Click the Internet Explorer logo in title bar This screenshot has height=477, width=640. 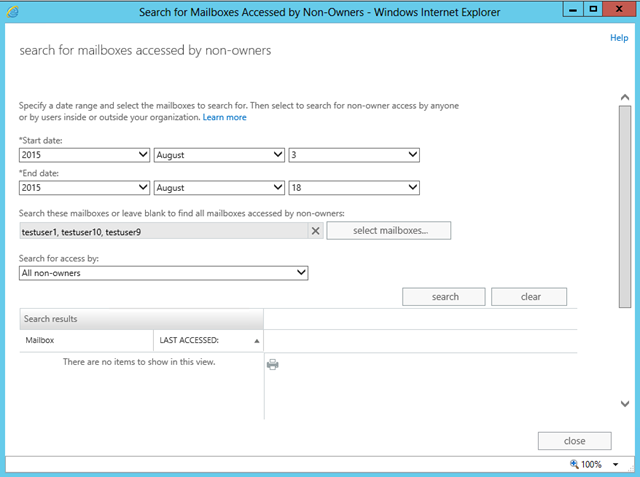click(13, 11)
